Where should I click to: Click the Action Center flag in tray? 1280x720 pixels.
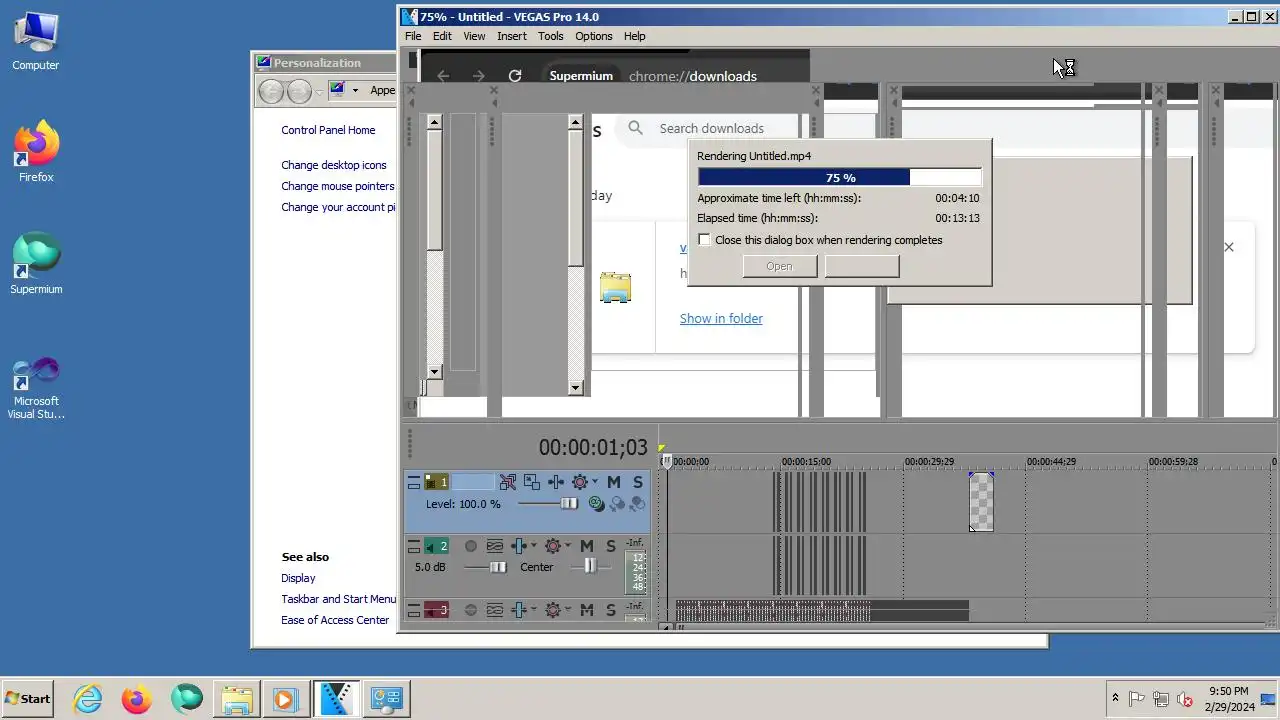click(x=1137, y=699)
